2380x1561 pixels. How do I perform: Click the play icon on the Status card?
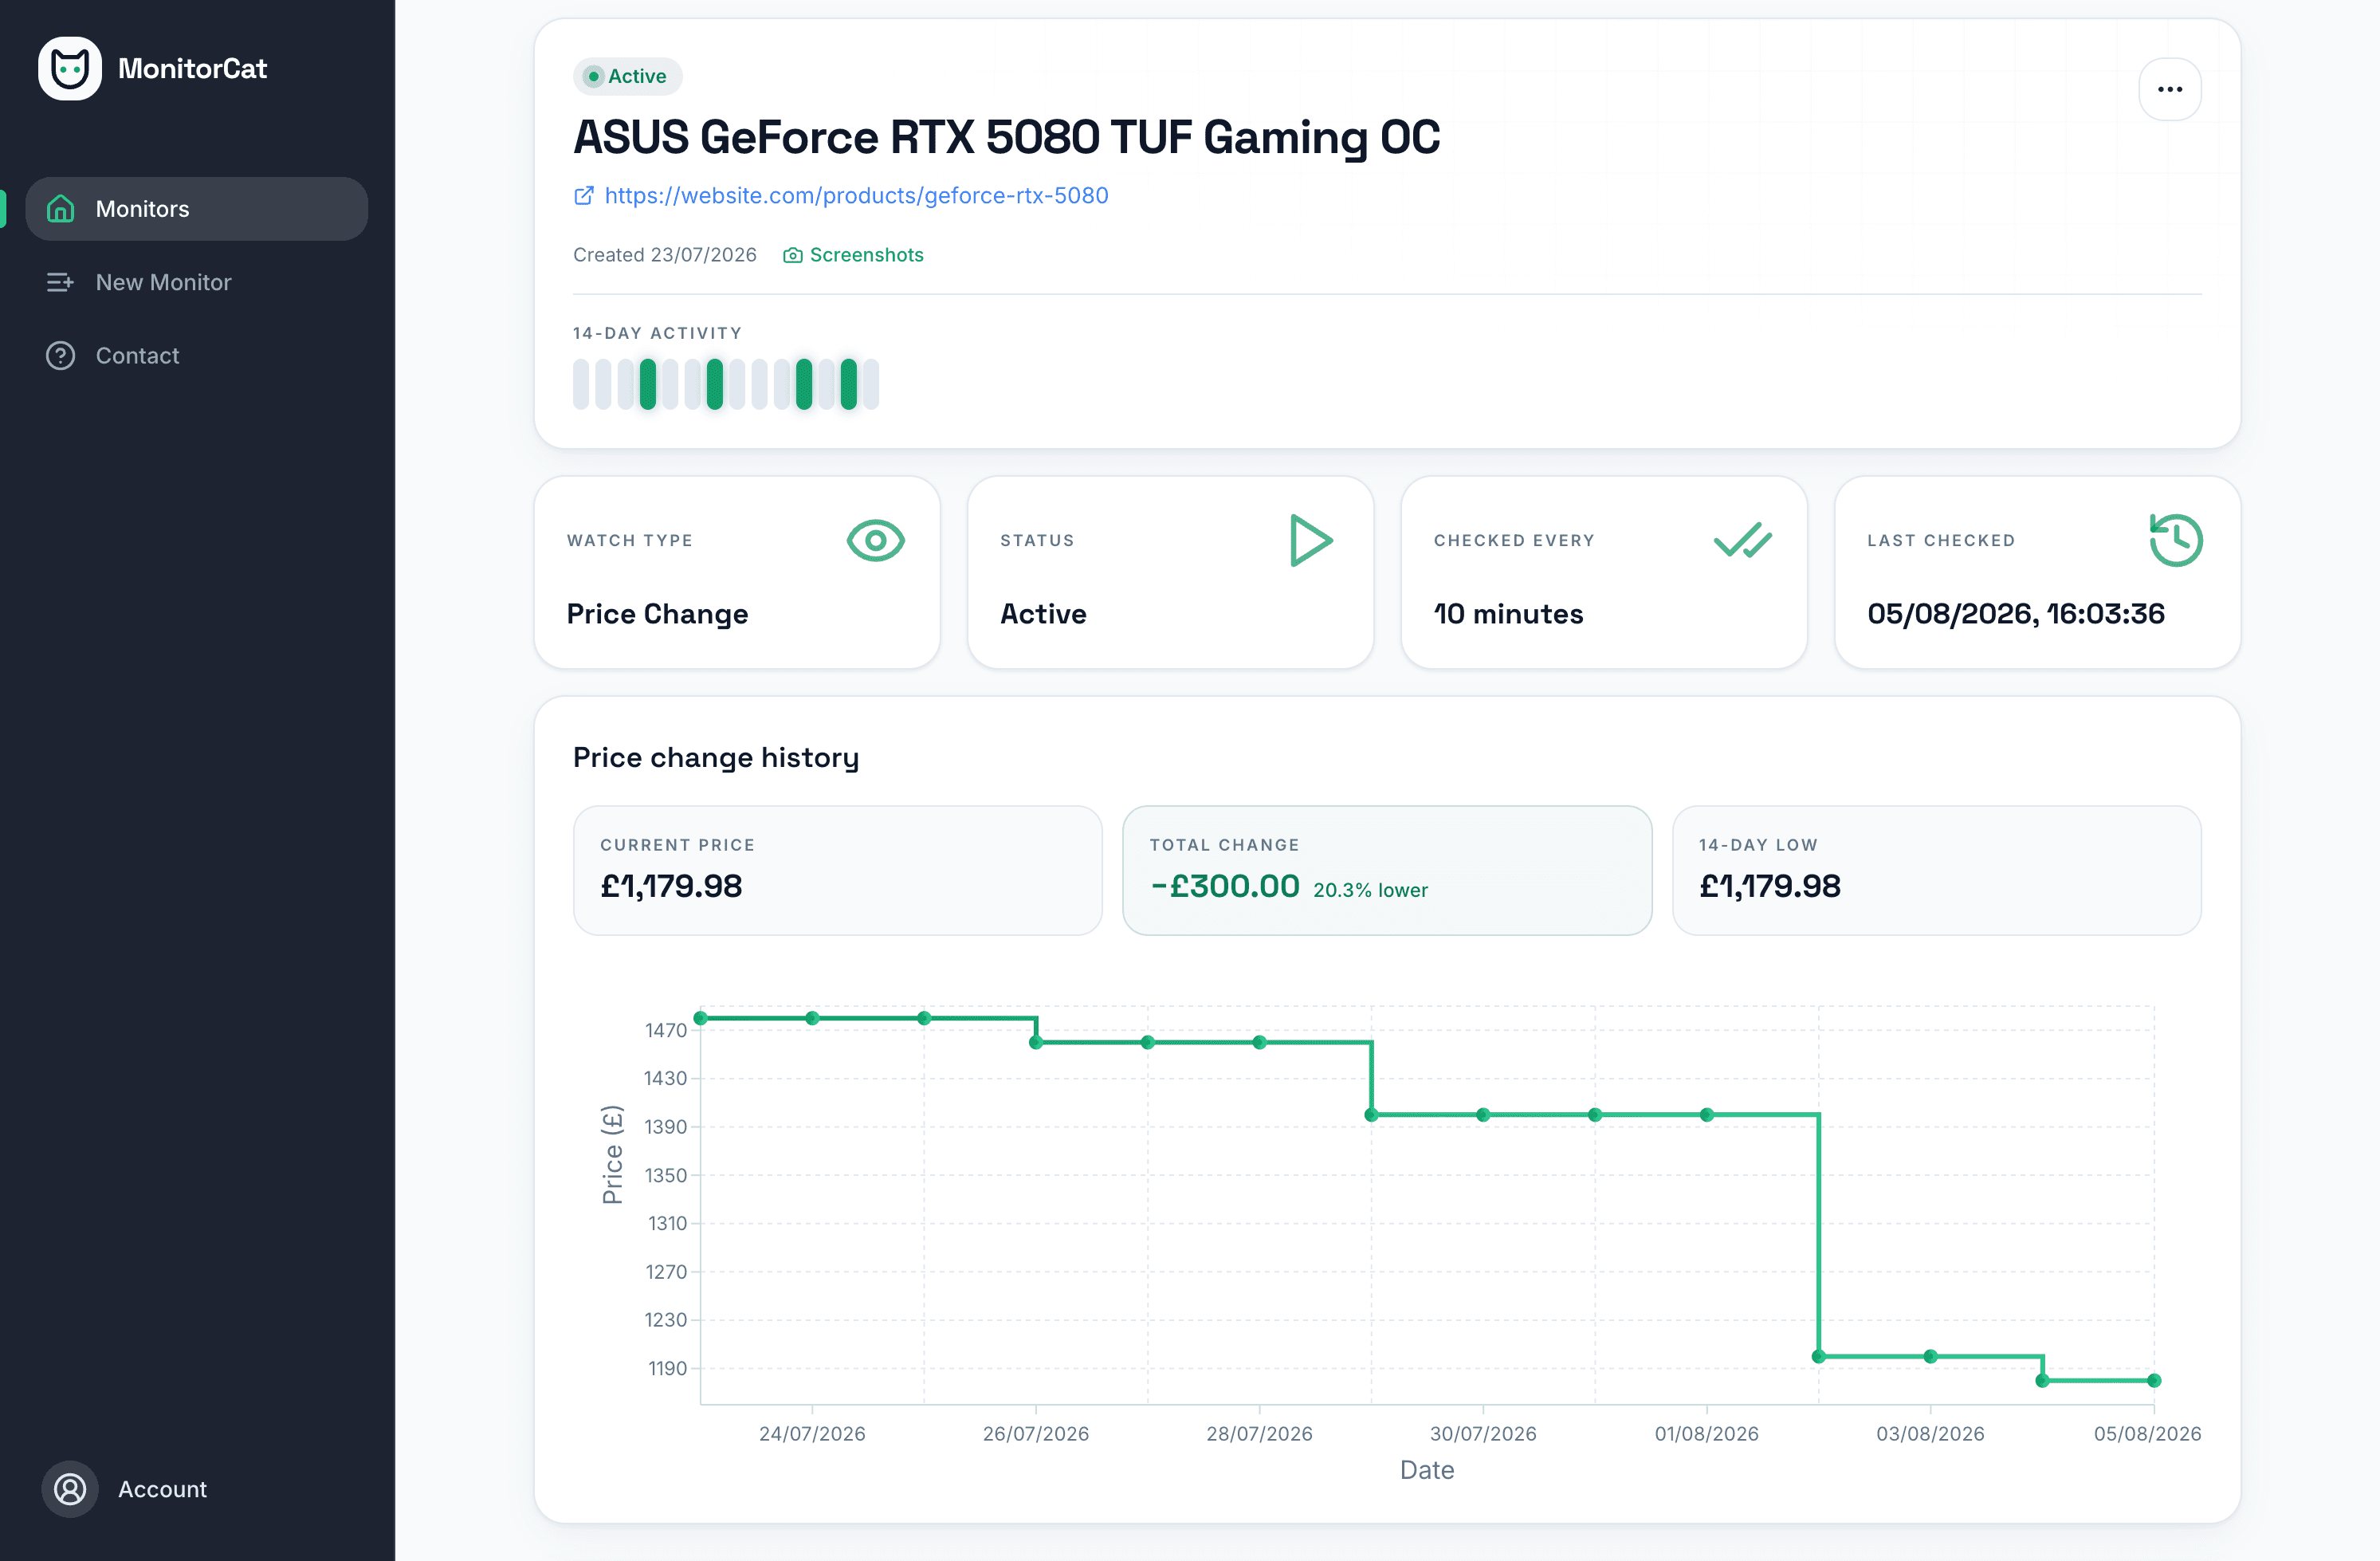pyautogui.click(x=1310, y=541)
